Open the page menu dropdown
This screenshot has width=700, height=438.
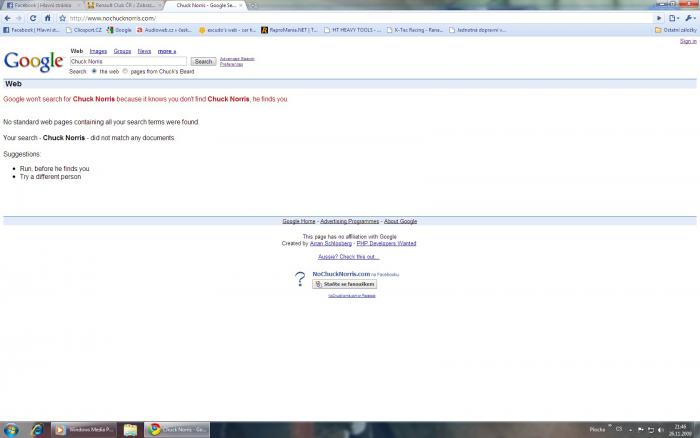click(x=675, y=18)
